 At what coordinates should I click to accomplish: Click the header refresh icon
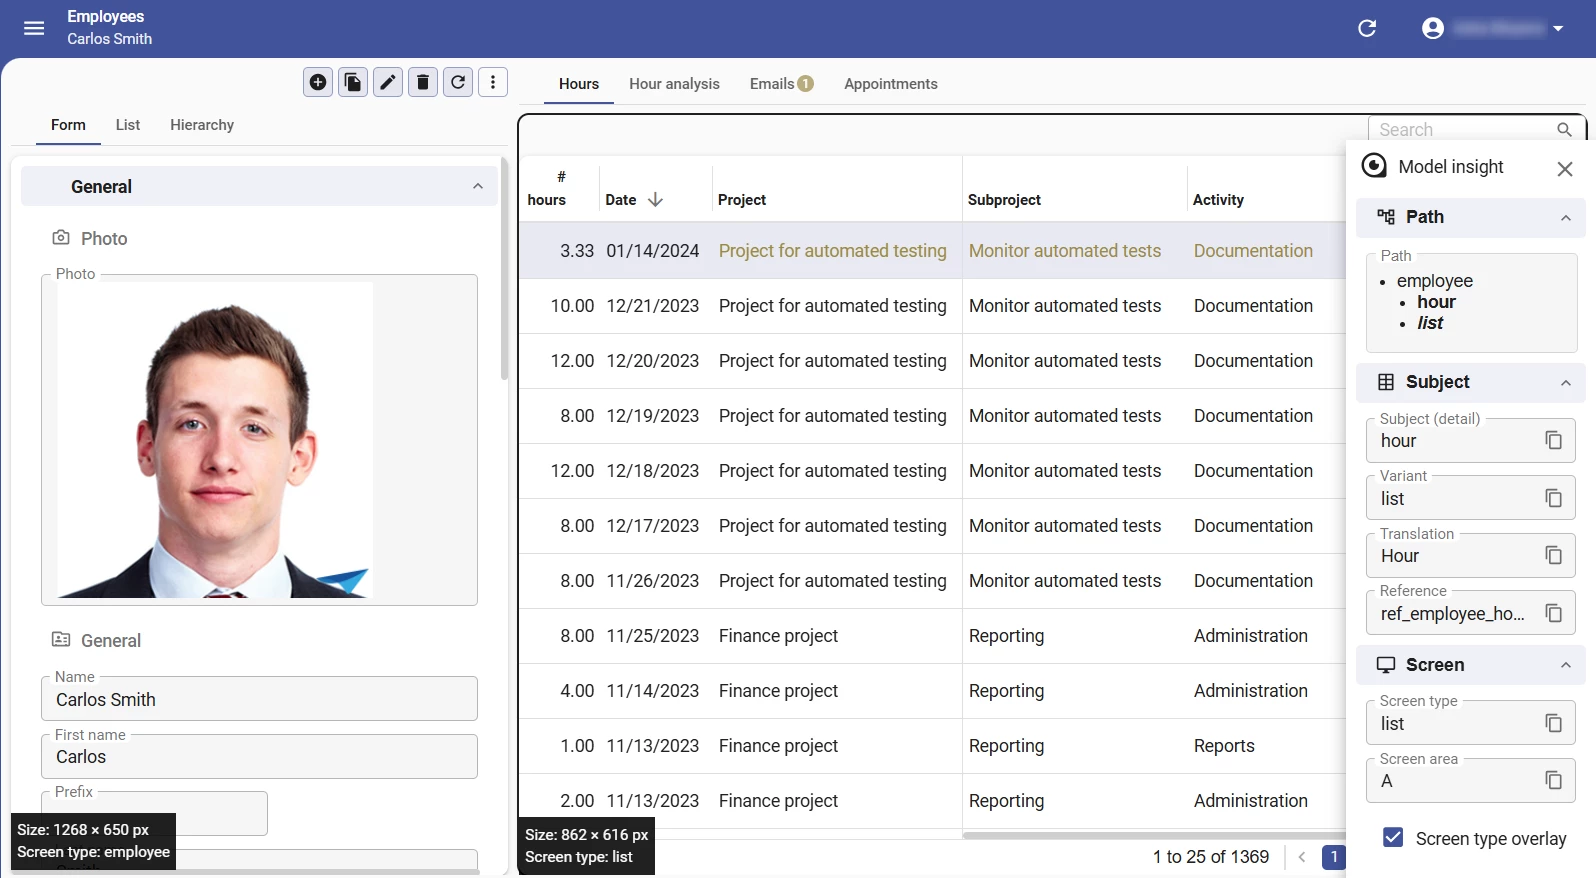click(1367, 28)
